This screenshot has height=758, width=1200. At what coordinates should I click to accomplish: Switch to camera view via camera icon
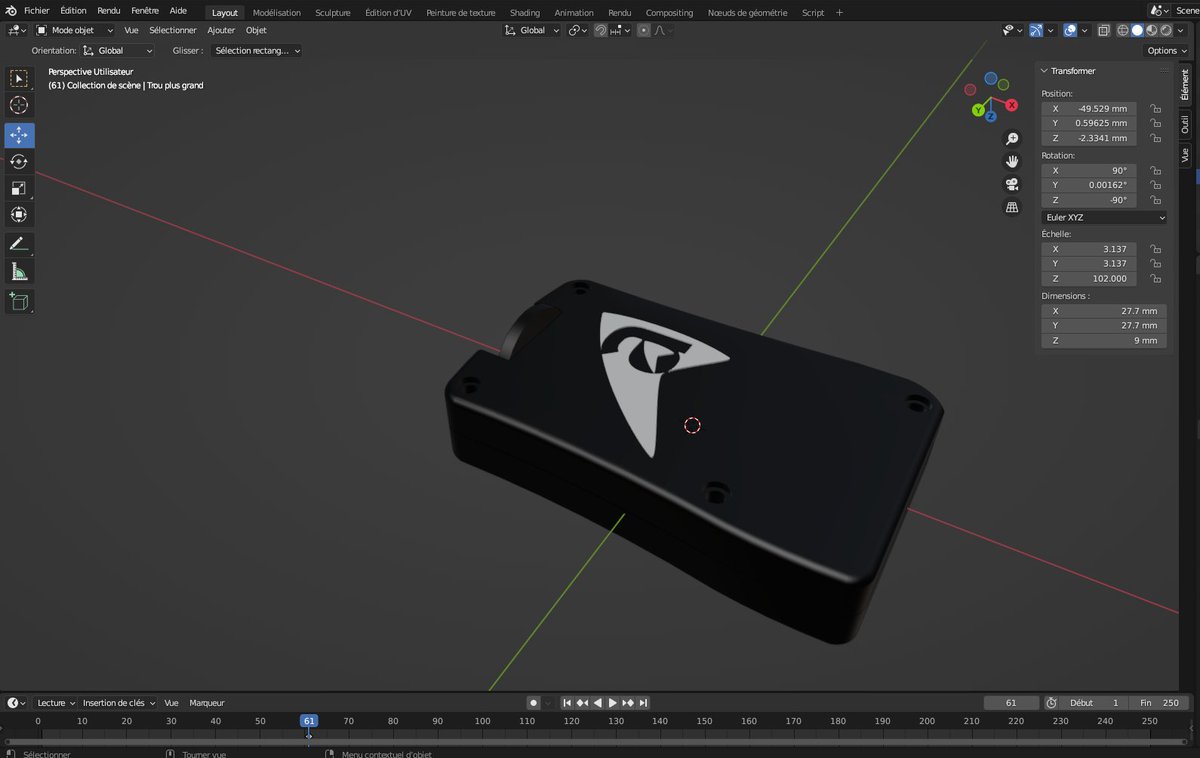coord(1011,183)
